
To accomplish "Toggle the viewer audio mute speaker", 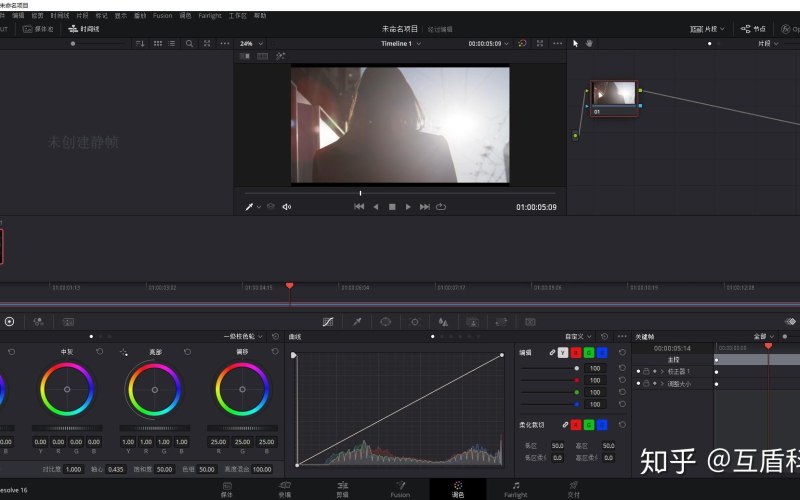I will pos(287,207).
